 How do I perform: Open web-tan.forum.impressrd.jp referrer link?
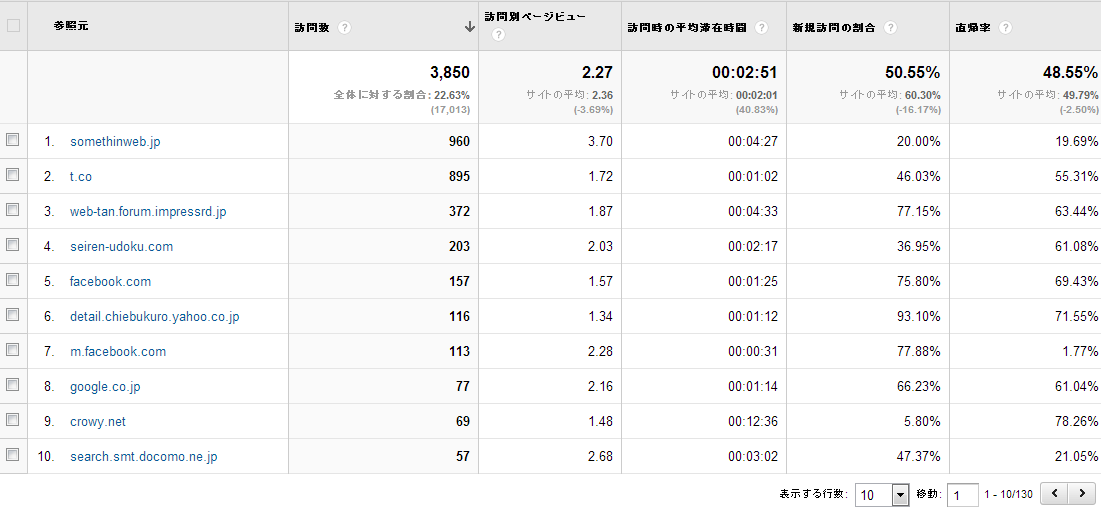148,212
